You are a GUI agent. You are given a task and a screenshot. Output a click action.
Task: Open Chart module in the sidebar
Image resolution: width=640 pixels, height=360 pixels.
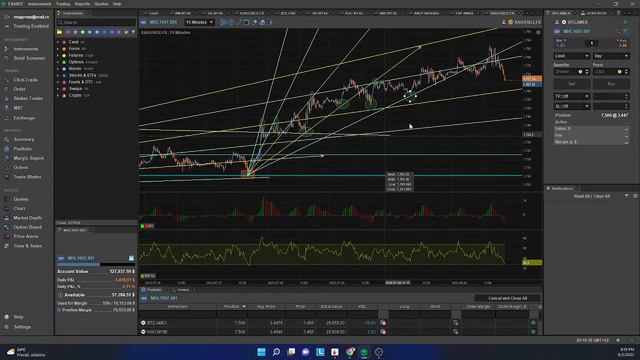coord(19,209)
